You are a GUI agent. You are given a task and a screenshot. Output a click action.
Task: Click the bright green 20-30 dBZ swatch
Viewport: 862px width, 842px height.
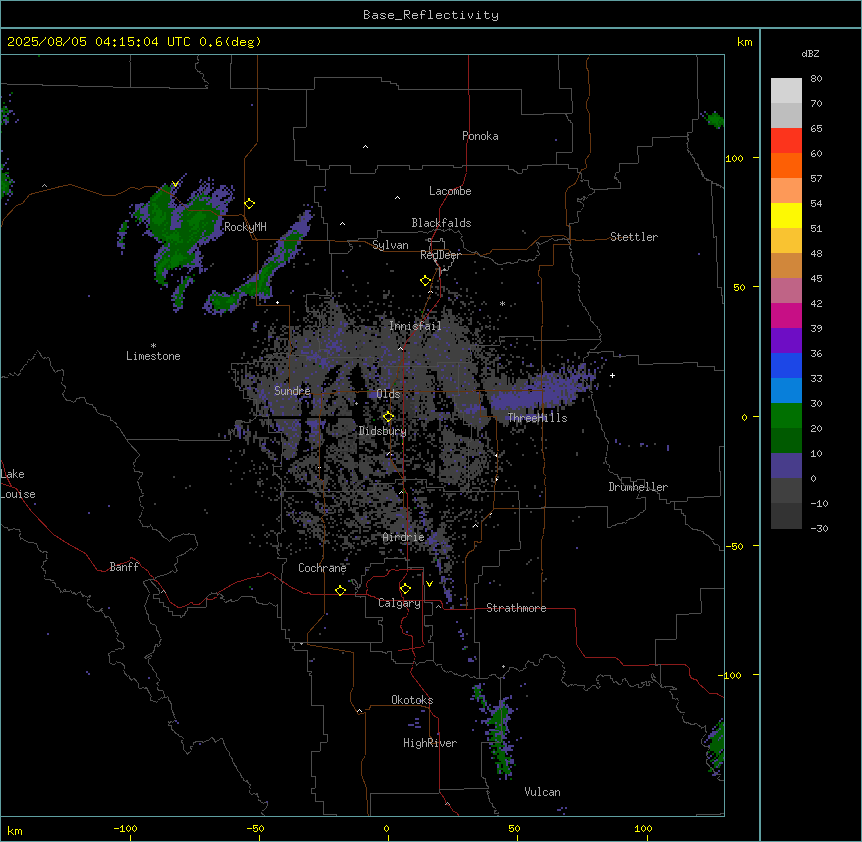point(786,416)
